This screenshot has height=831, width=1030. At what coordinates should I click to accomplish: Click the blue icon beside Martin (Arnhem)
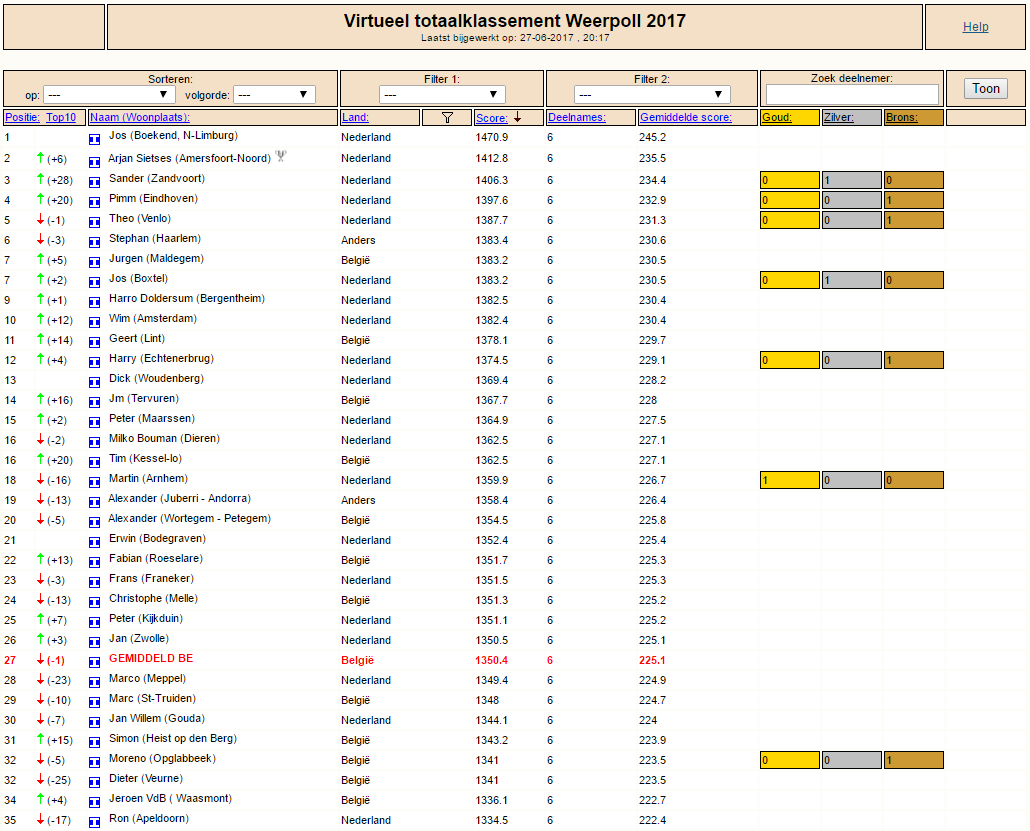(95, 482)
